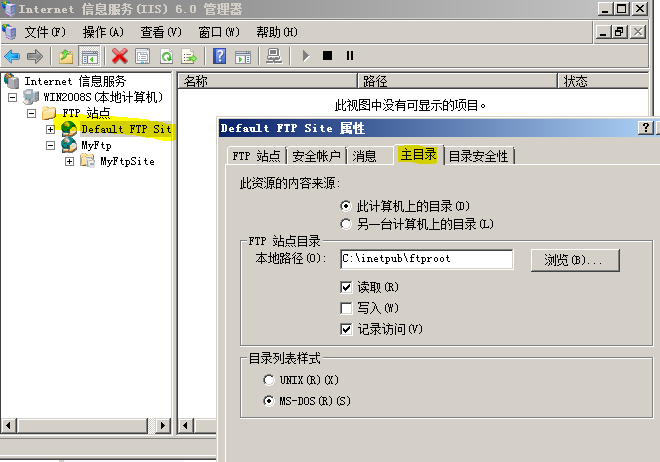Click the red X delete icon
This screenshot has width=660, height=462.
(x=120, y=56)
